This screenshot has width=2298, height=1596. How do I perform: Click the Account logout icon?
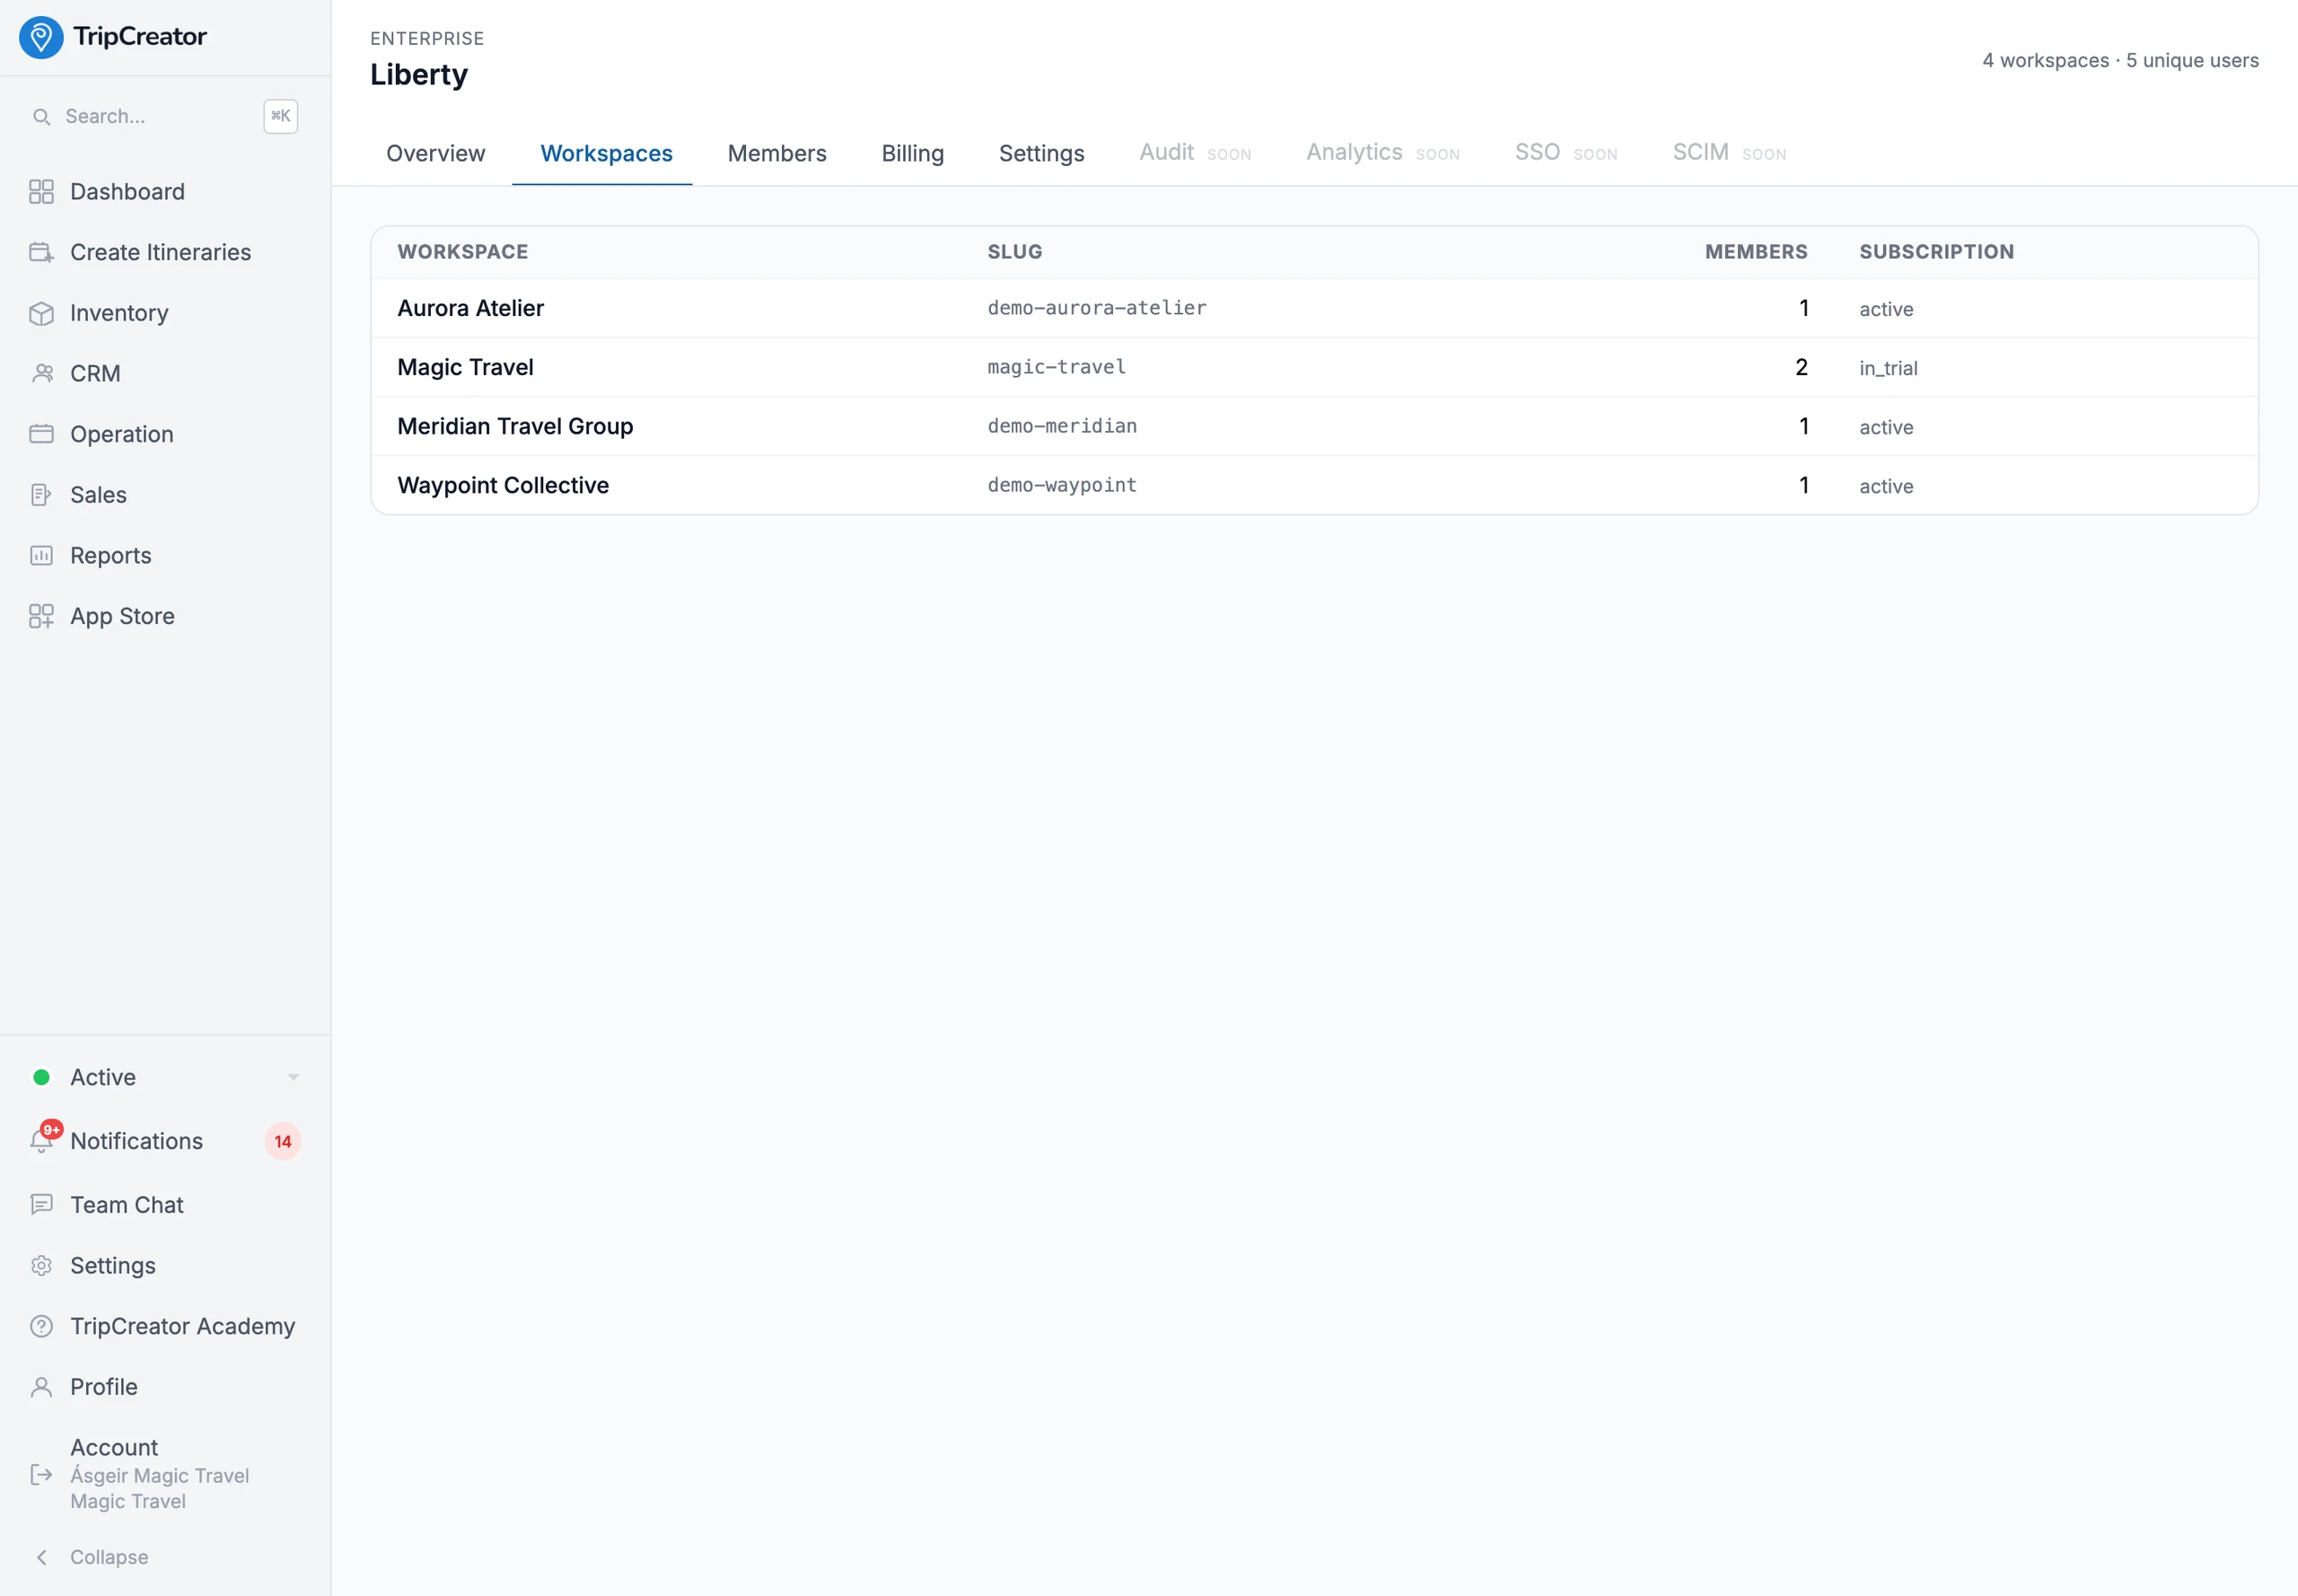coord(41,1474)
